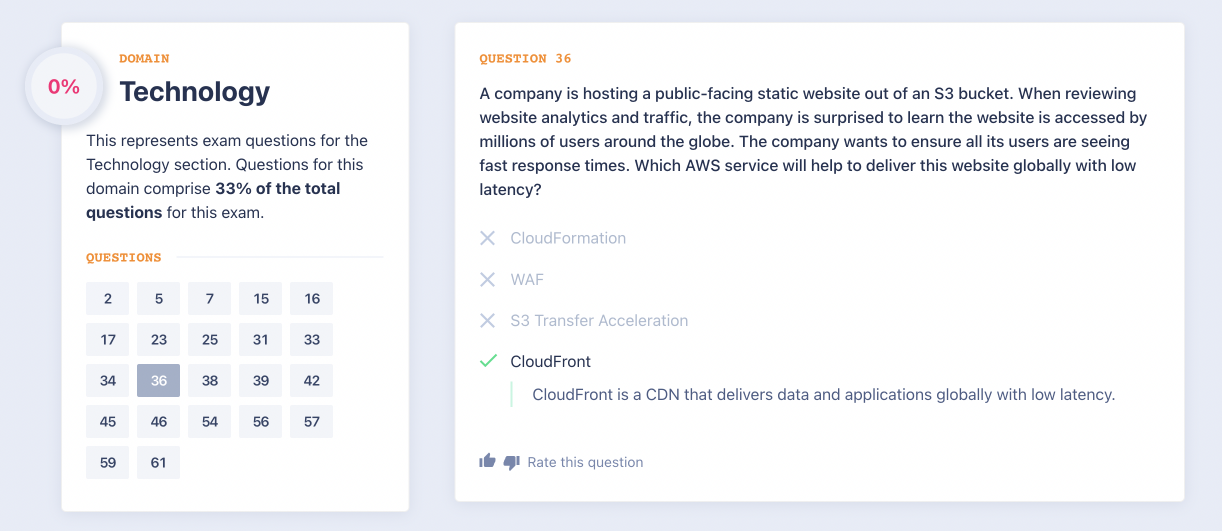
Task: Go to question 2
Action: click(x=108, y=298)
